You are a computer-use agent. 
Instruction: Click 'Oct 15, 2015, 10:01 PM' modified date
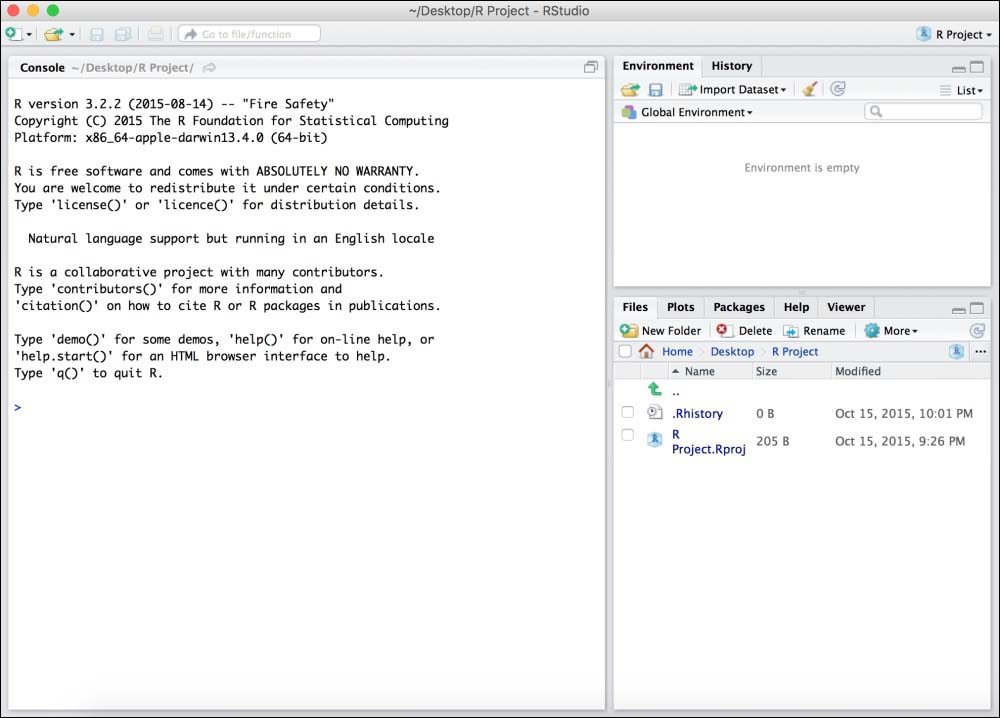tap(904, 413)
